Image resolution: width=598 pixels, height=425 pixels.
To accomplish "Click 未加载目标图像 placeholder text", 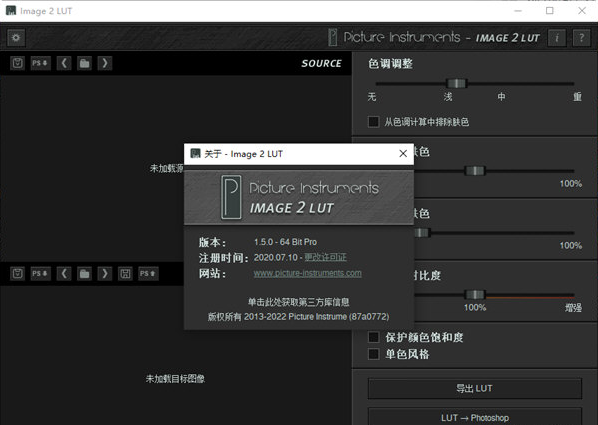I will (175, 378).
